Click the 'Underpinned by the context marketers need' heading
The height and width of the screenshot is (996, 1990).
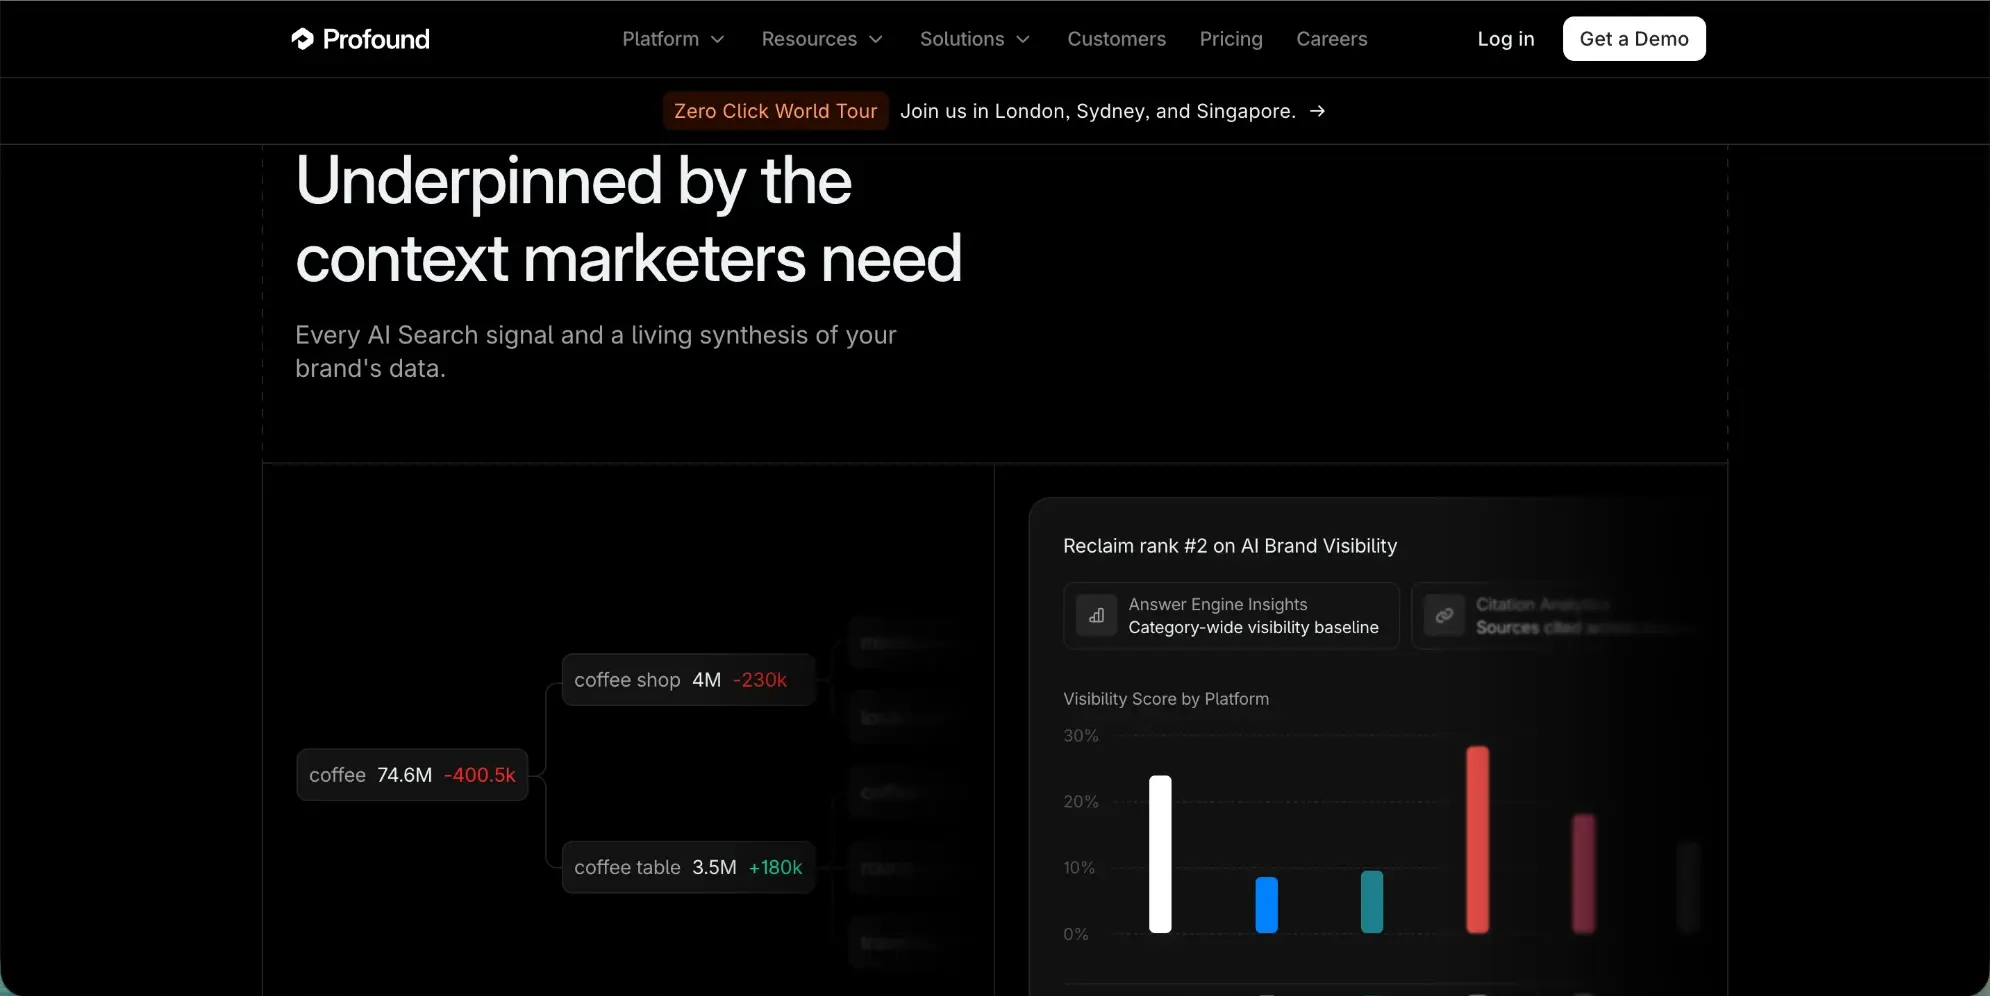click(629, 220)
